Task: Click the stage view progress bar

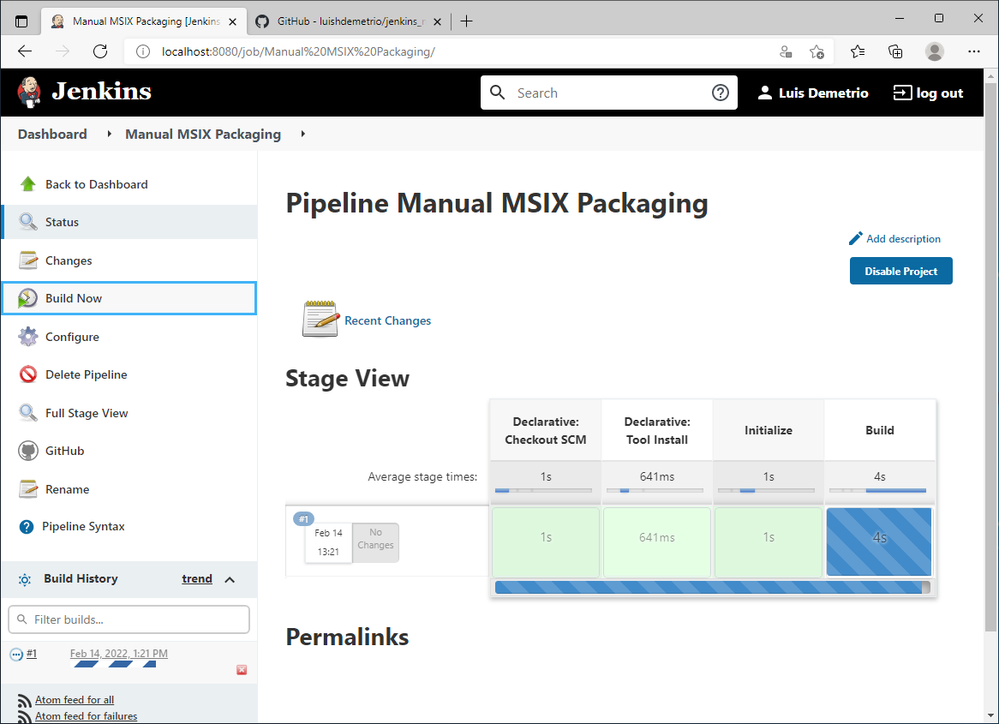Action: (x=712, y=587)
